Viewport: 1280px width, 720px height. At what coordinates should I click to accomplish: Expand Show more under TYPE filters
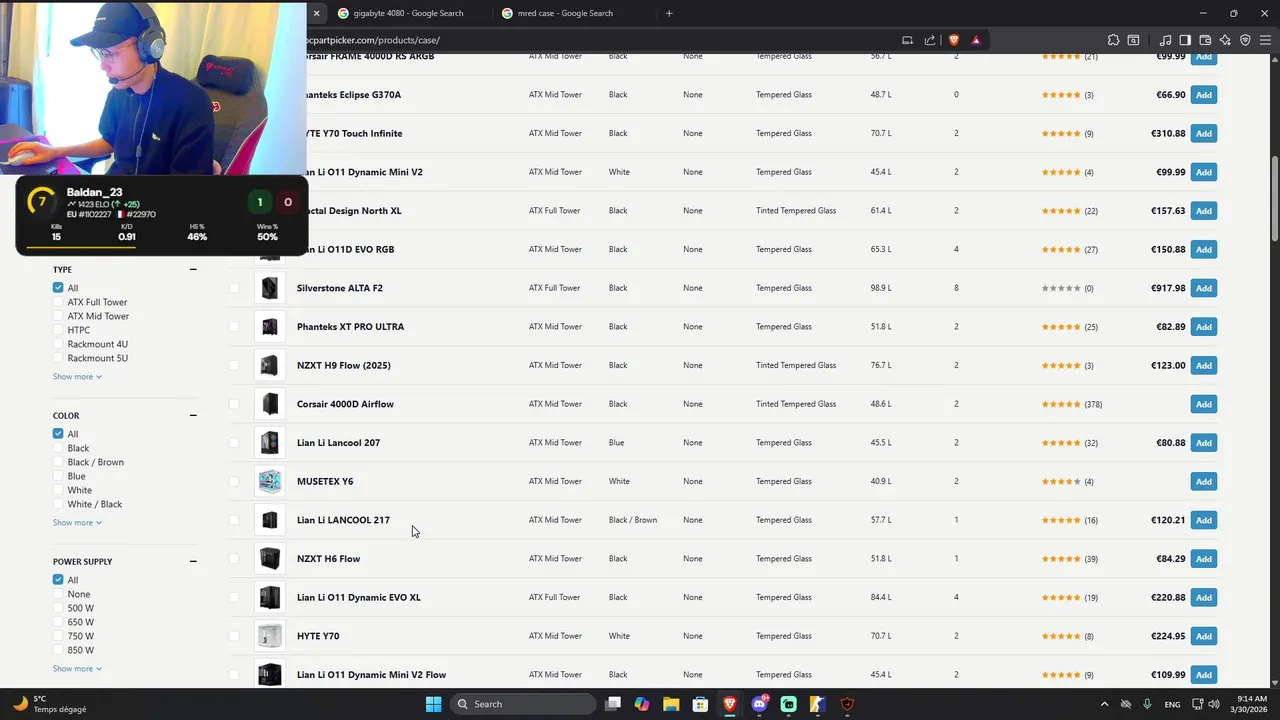coord(77,376)
